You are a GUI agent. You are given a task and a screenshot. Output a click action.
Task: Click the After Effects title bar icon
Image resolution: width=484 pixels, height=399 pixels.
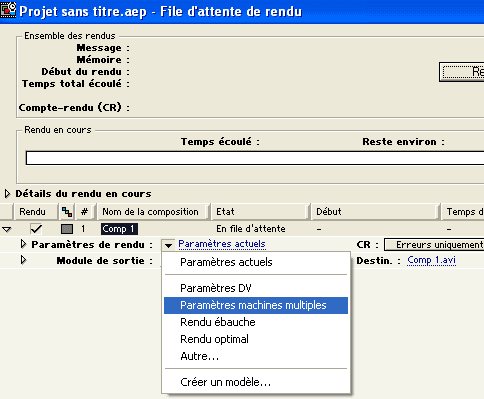[x=8, y=10]
